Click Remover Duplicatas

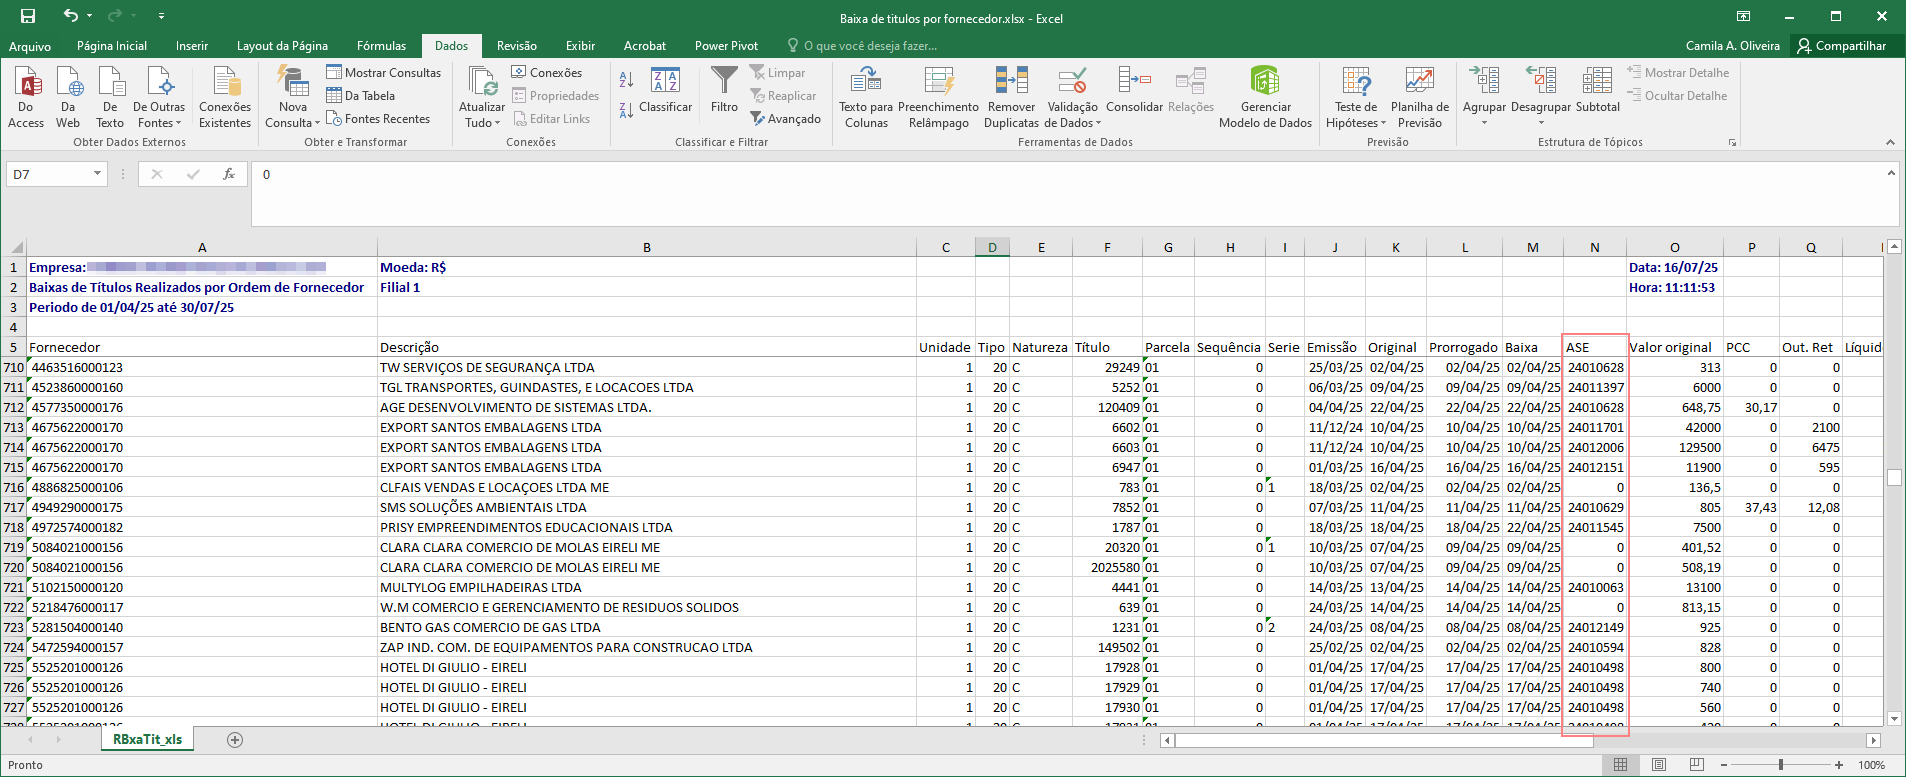(x=1011, y=97)
